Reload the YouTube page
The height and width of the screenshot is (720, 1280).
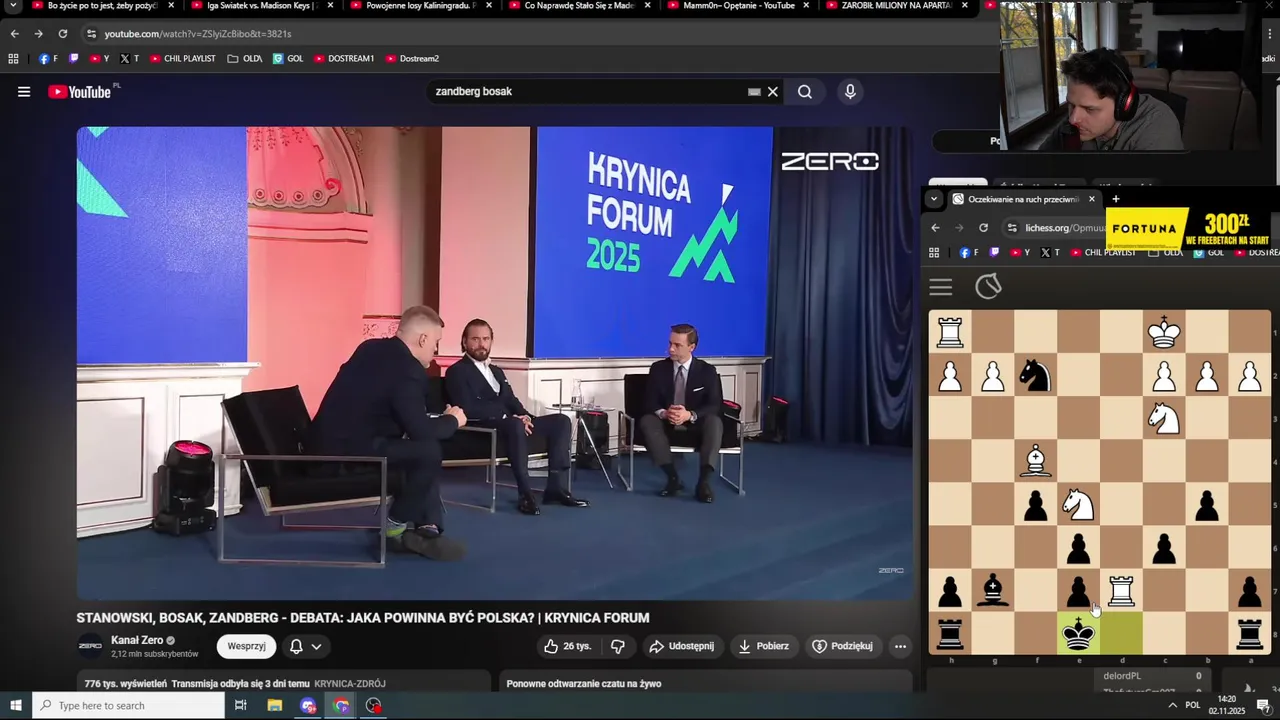(x=62, y=34)
